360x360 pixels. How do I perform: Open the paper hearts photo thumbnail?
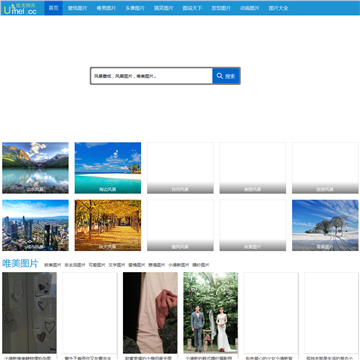click(x=29, y=313)
